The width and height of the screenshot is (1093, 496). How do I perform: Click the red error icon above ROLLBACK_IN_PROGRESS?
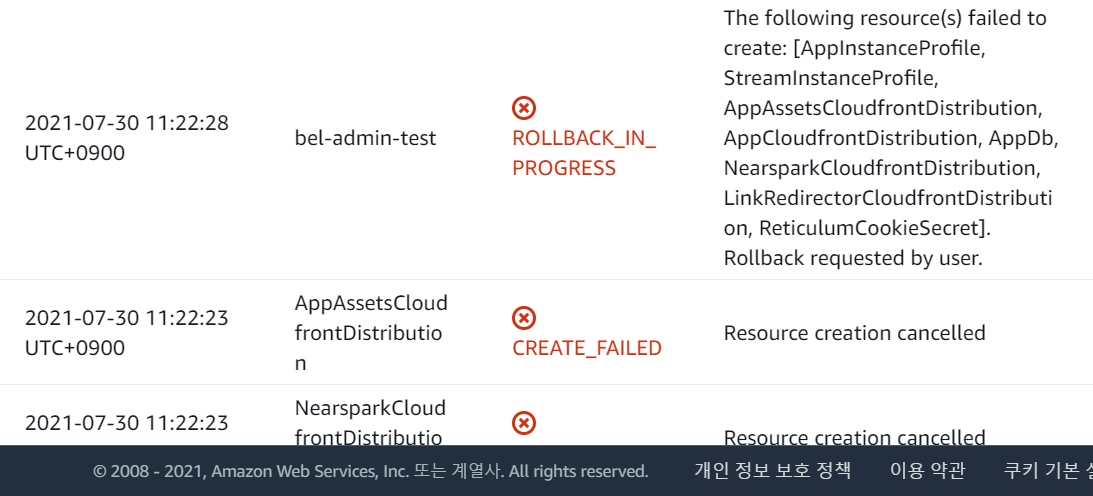click(523, 108)
